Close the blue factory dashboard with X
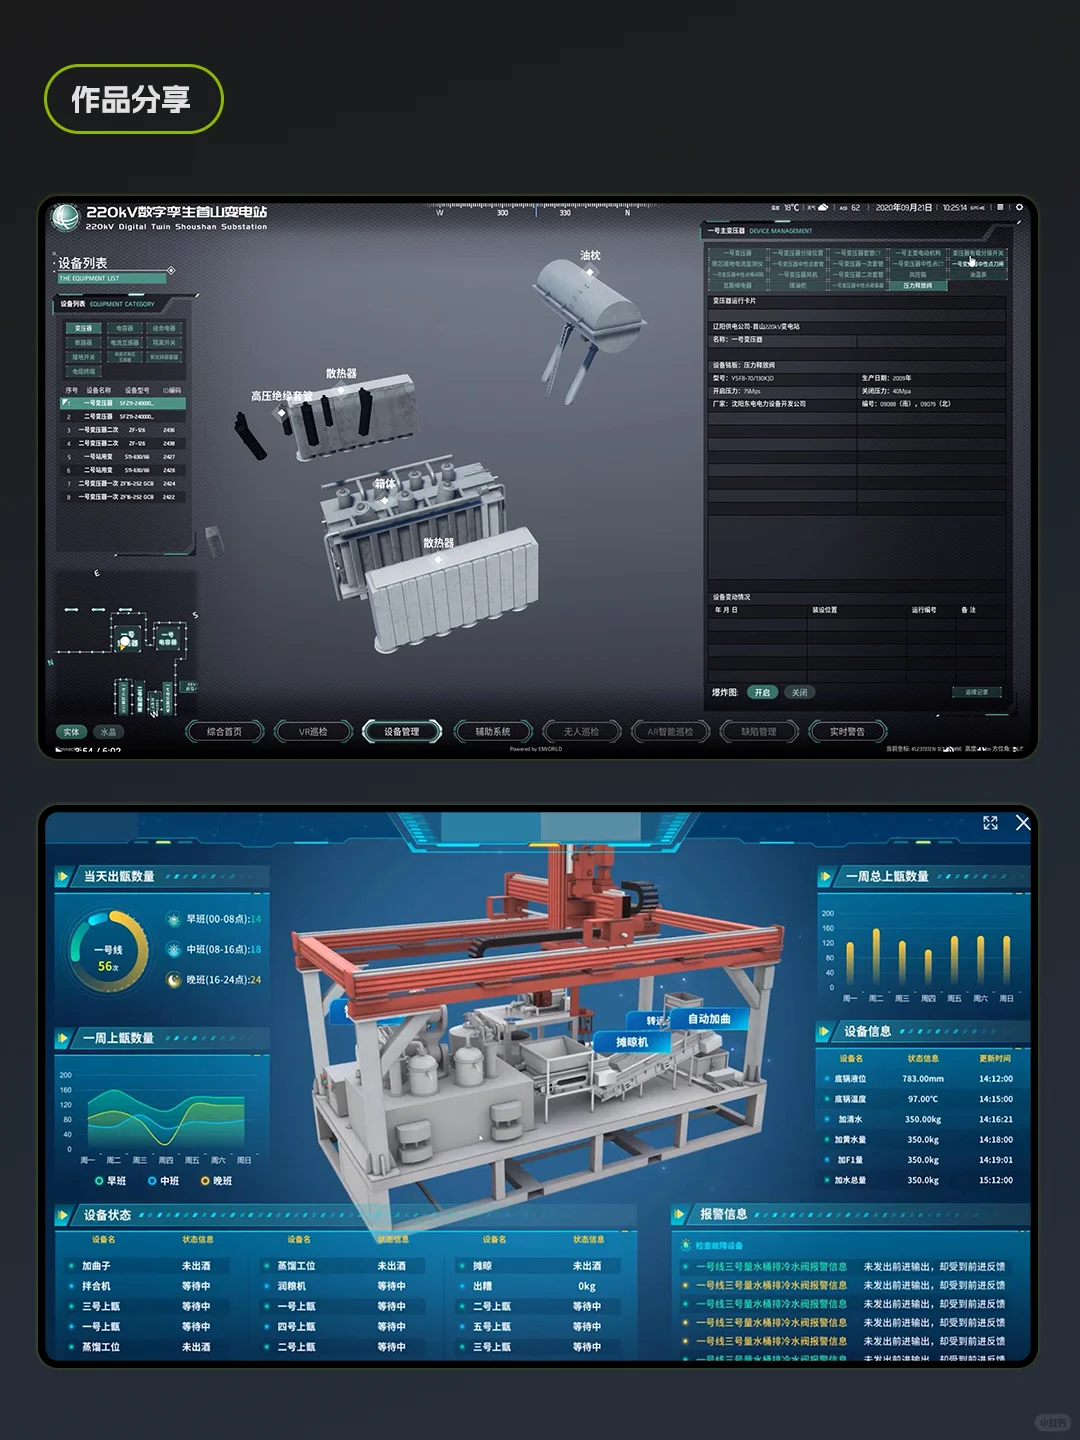 (x=1022, y=823)
